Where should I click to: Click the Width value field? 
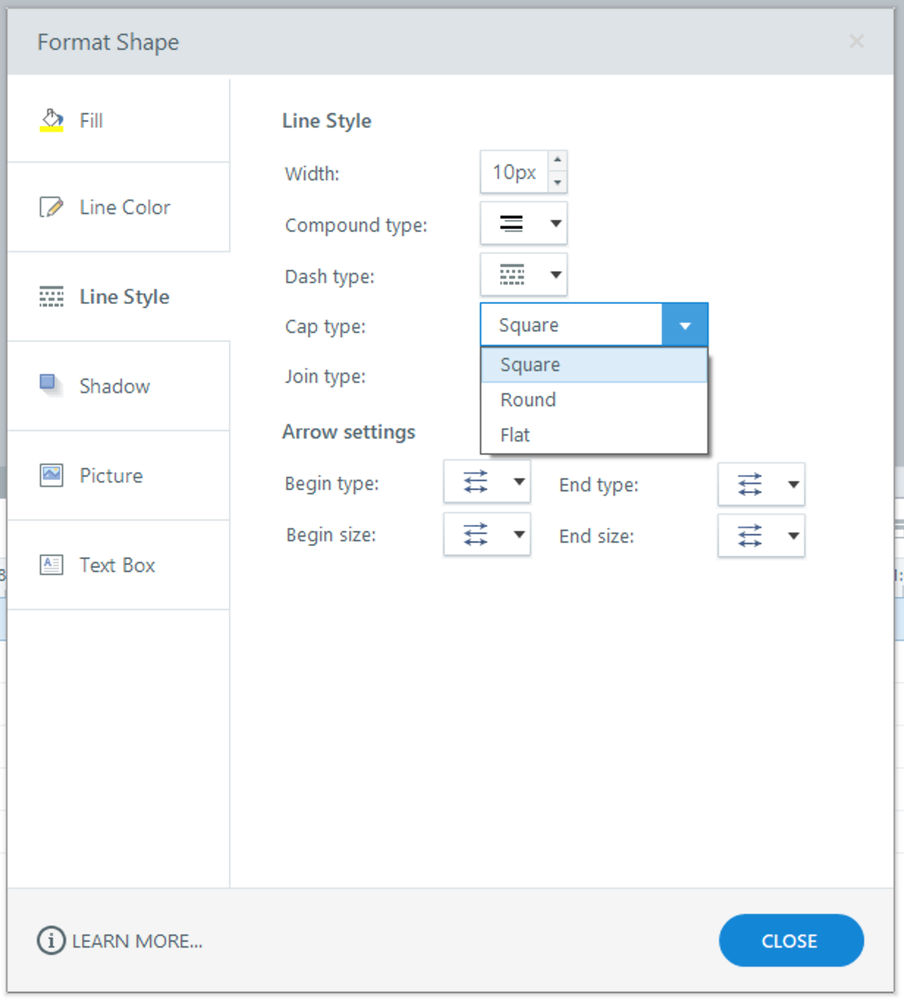tap(514, 172)
